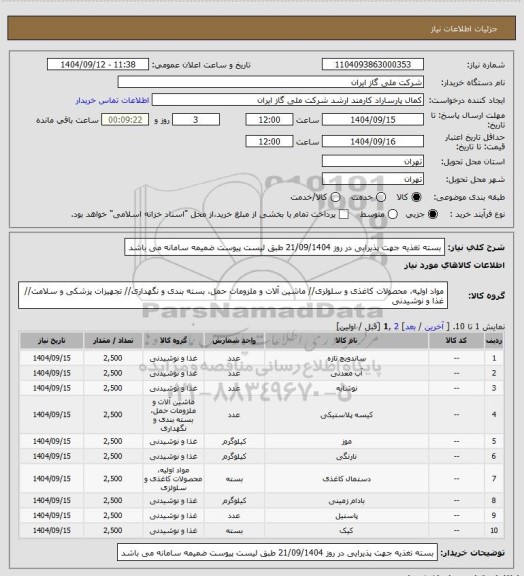Click the نام کالا column header
The width and height of the screenshot is (524, 576).
(x=346, y=341)
